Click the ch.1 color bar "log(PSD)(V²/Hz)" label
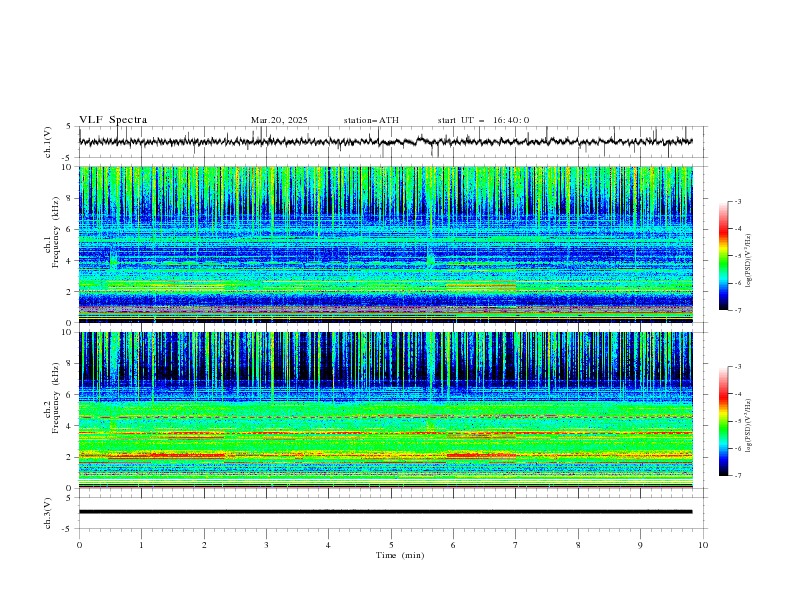Viewport: 792px width, 612px height. click(749, 261)
